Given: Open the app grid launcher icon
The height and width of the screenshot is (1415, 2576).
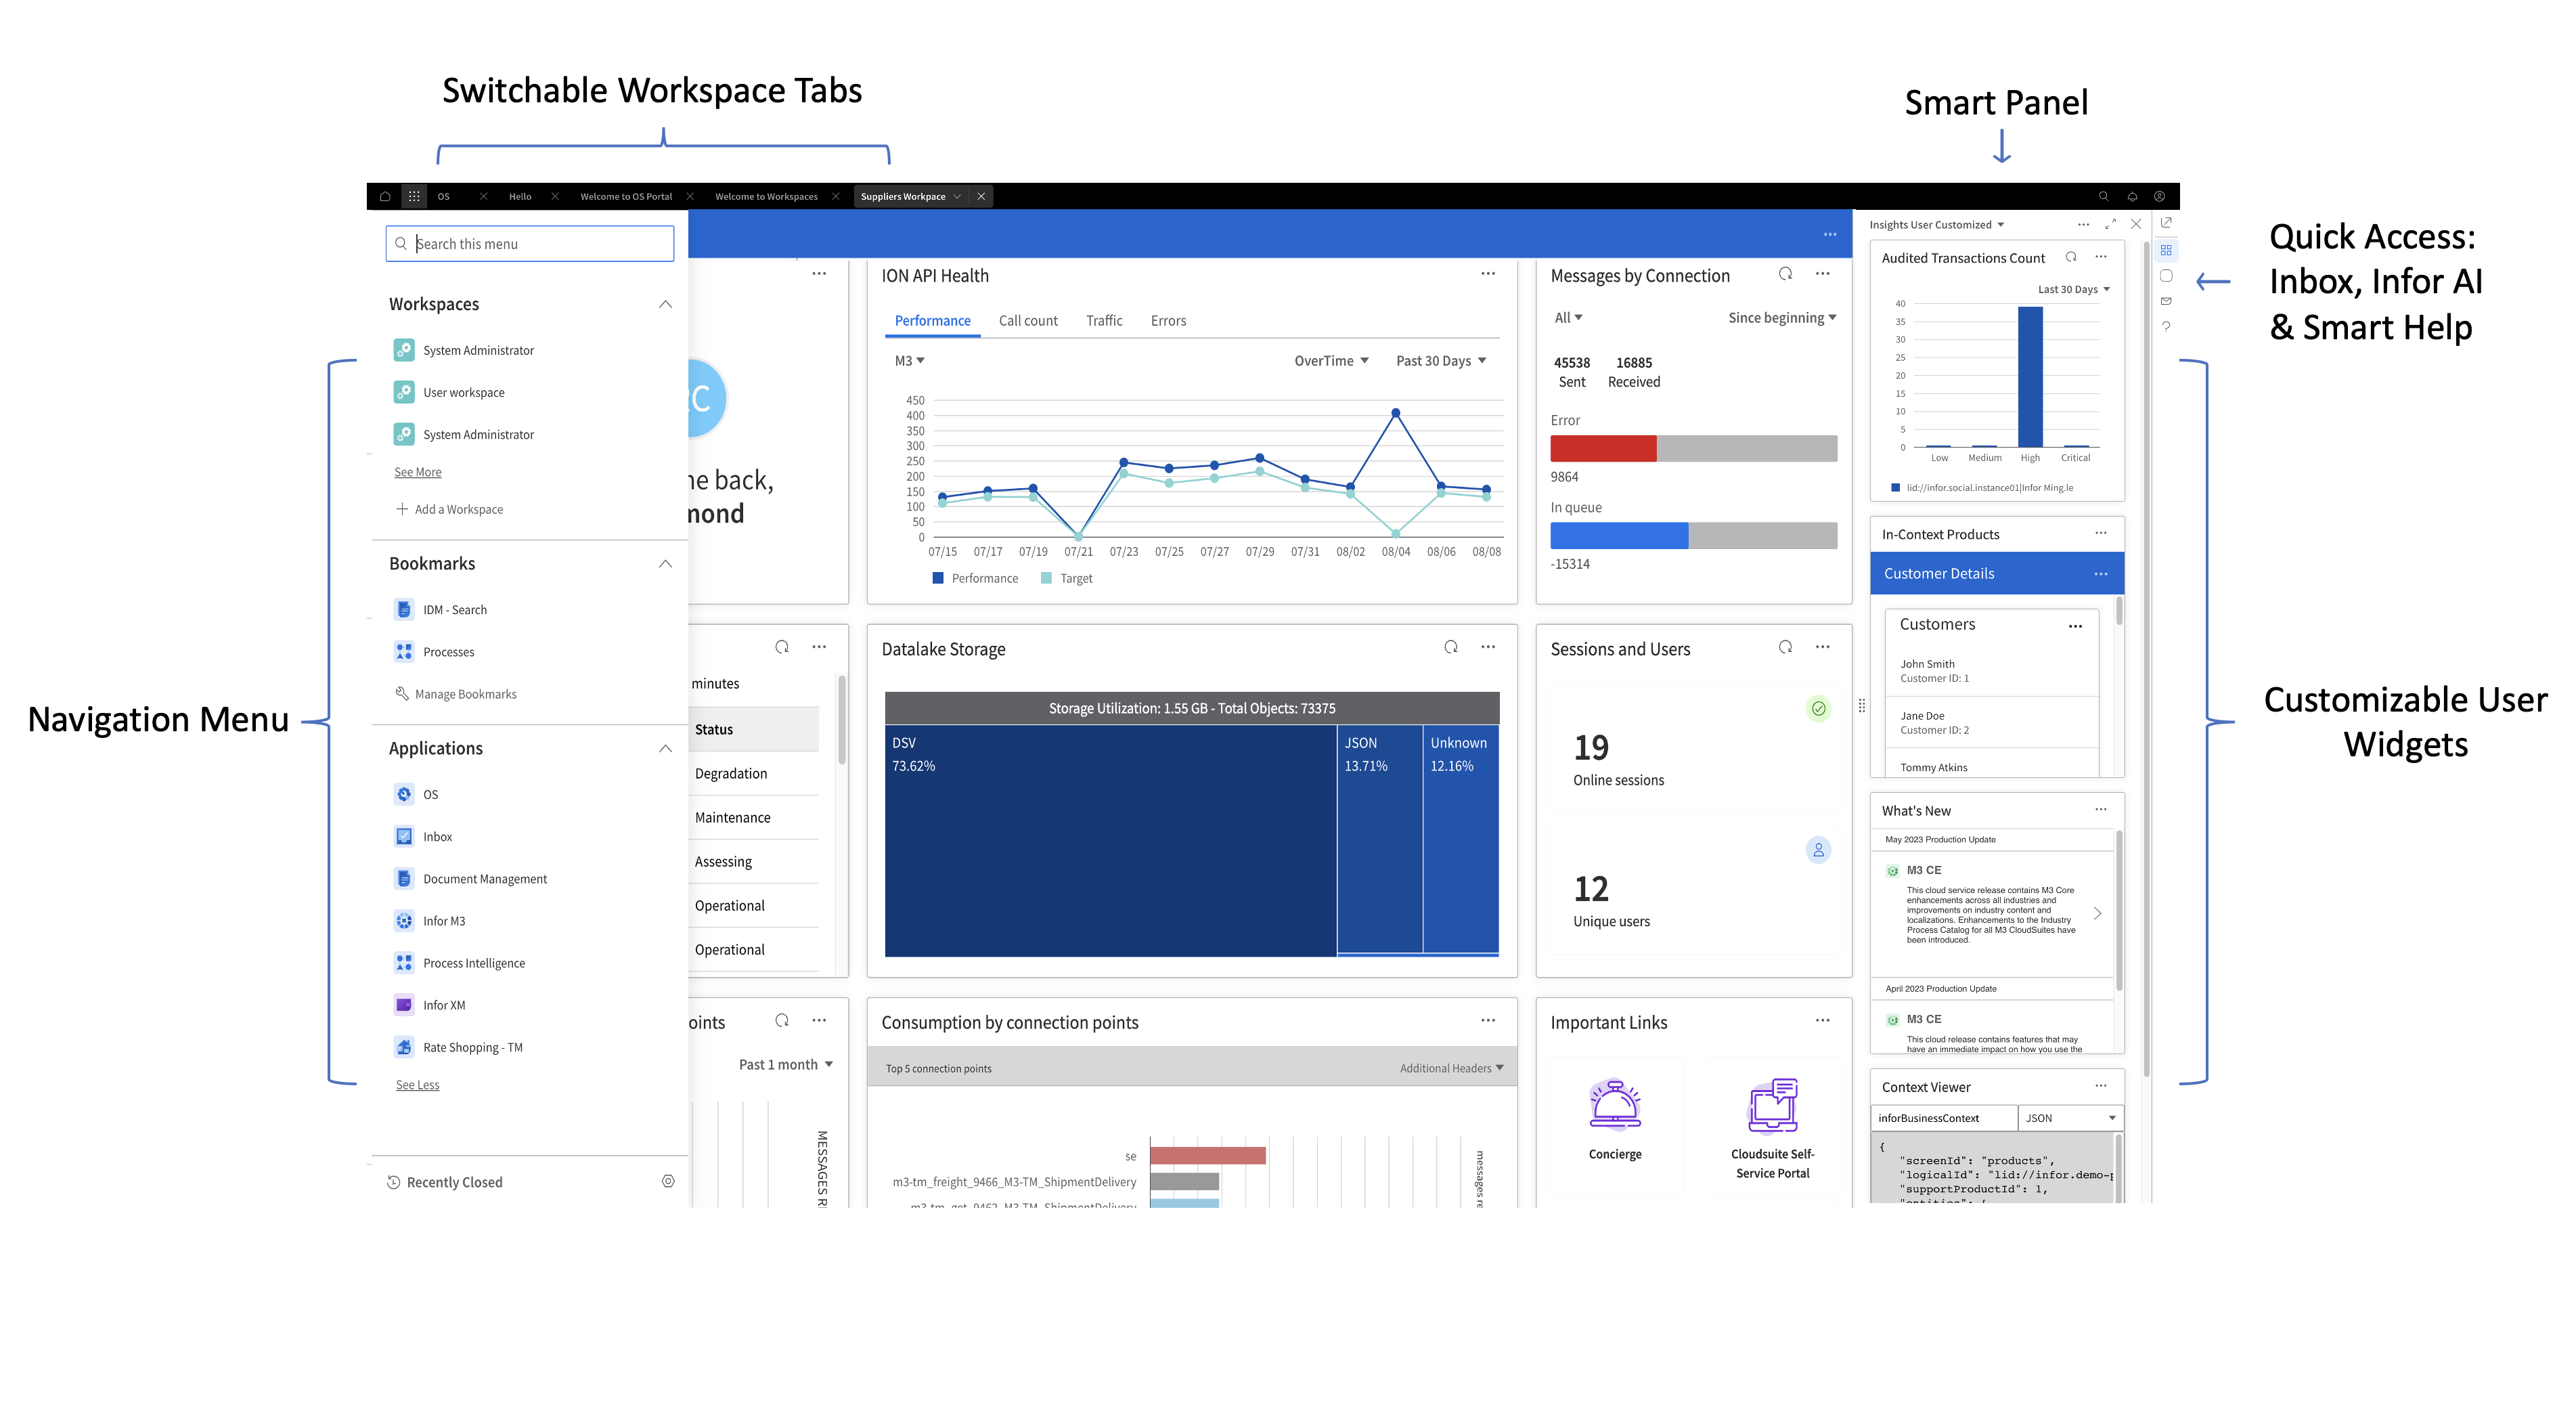Looking at the screenshot, I should pyautogui.click(x=414, y=196).
